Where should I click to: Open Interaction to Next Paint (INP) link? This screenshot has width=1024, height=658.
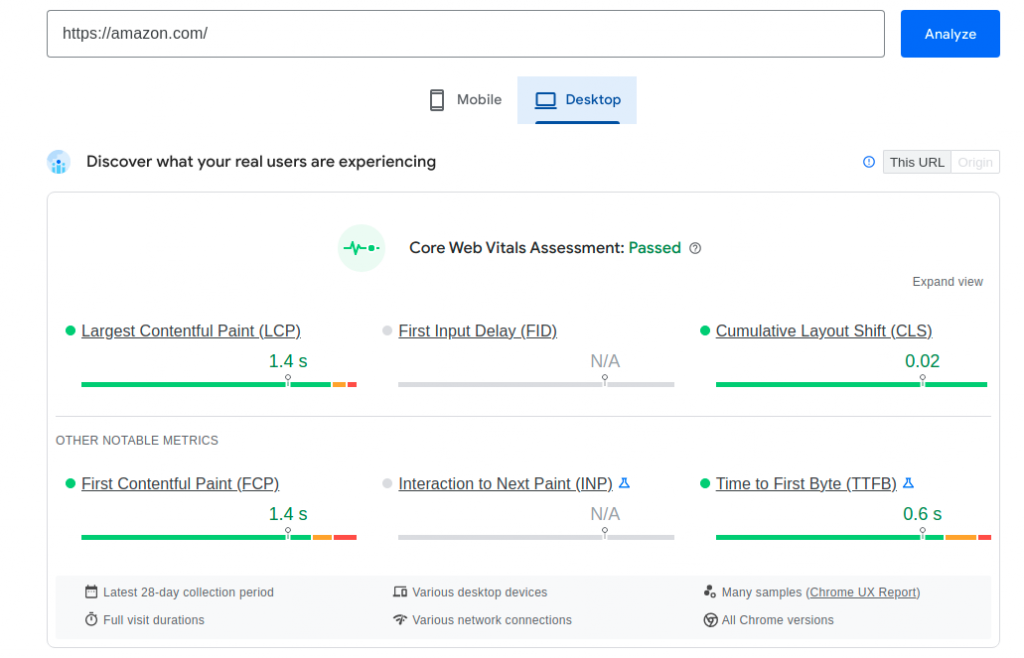[505, 484]
